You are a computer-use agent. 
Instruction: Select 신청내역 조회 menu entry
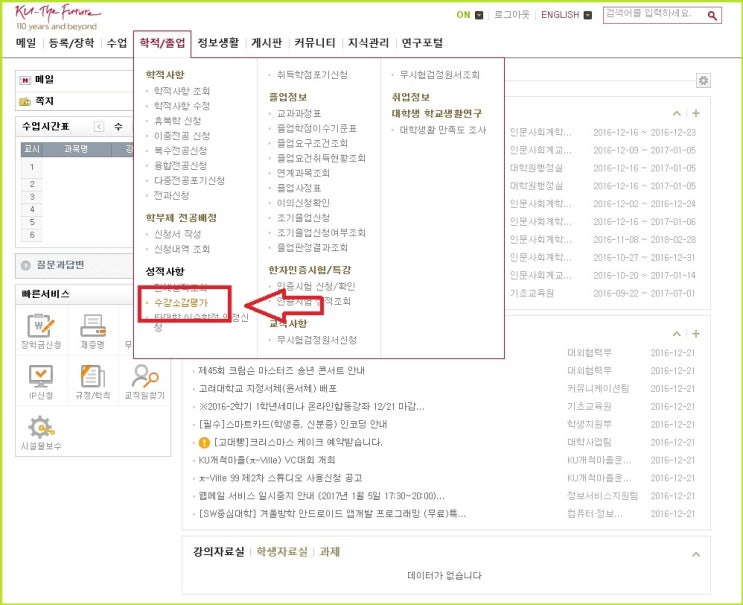[x=182, y=249]
